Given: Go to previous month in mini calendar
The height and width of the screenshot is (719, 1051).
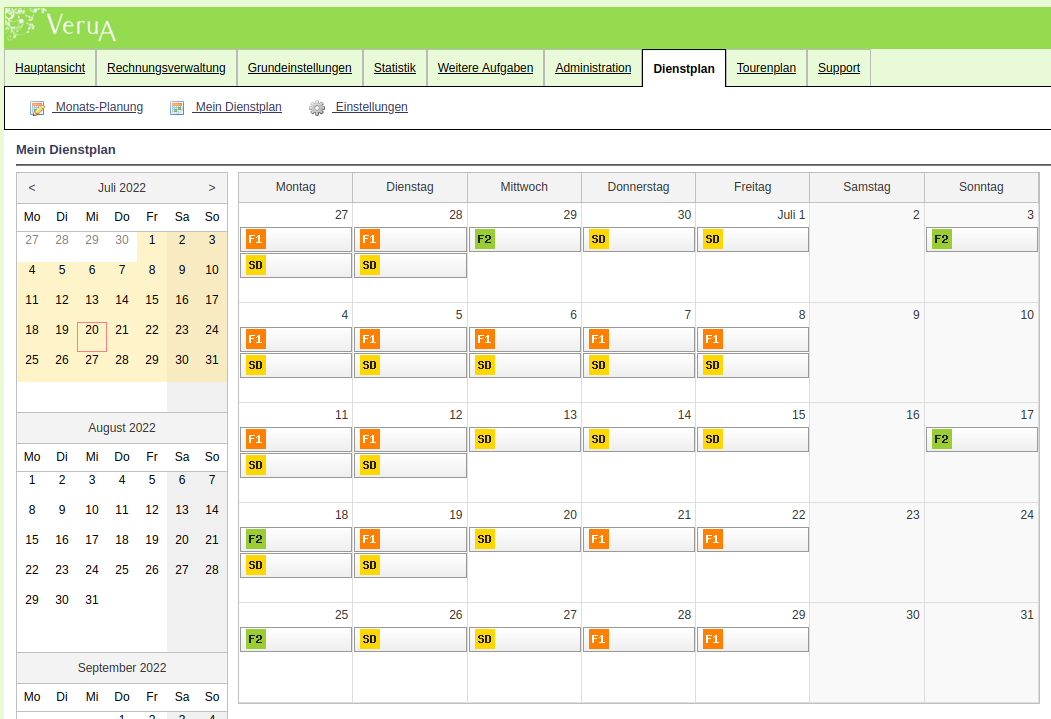Looking at the screenshot, I should click(x=32, y=188).
